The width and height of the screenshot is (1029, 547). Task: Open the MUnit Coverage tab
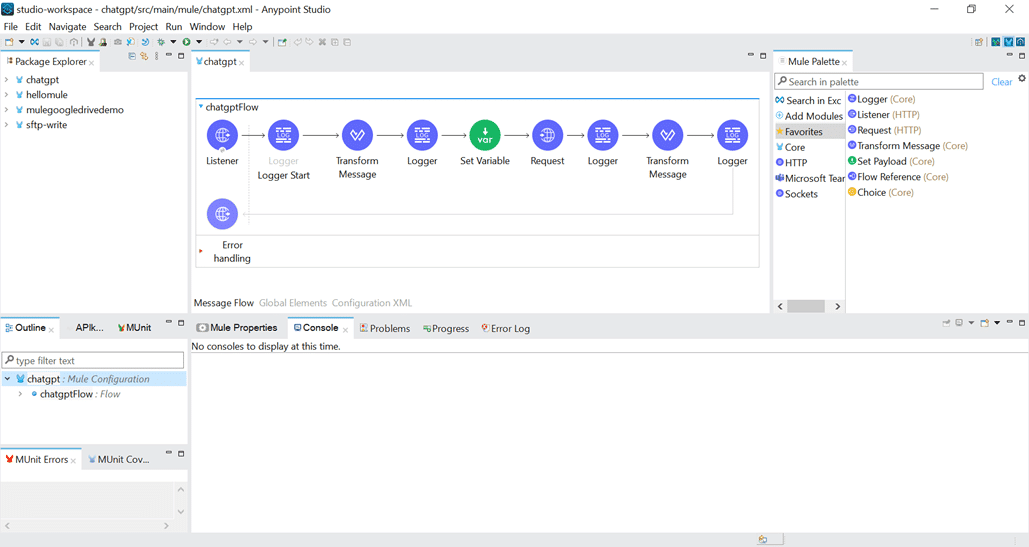(x=119, y=460)
